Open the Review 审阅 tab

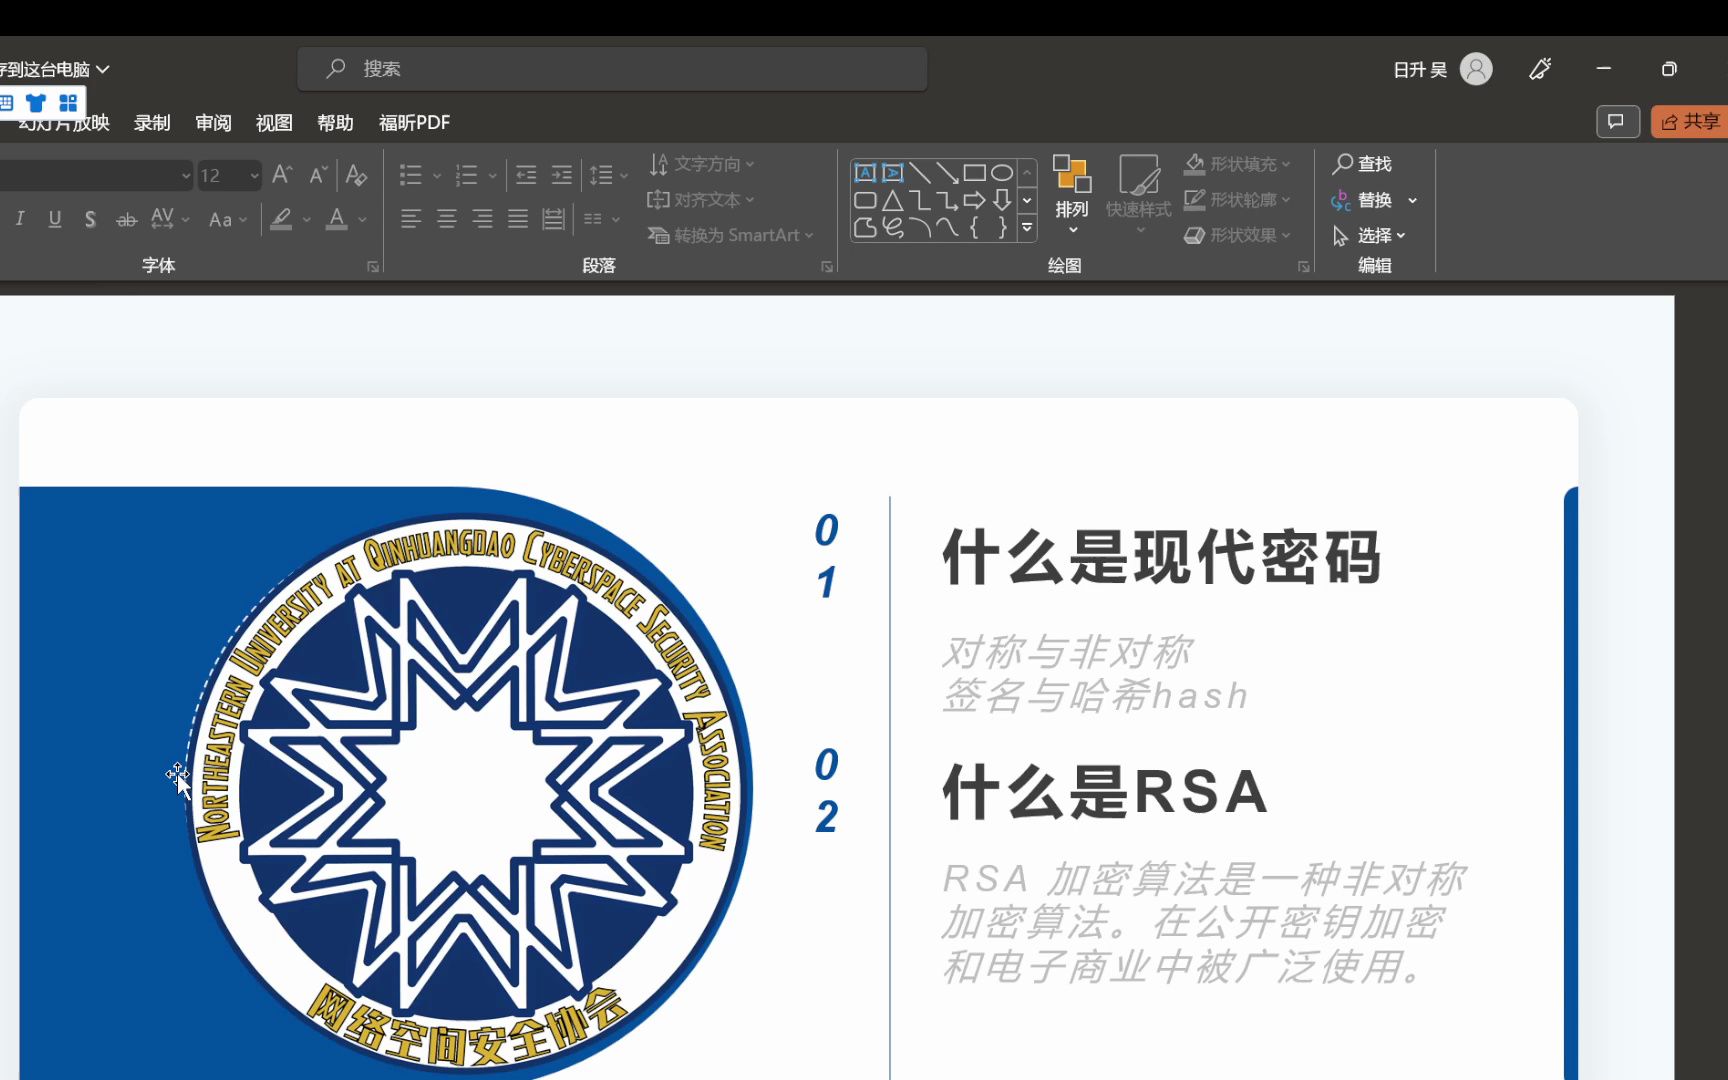click(213, 123)
